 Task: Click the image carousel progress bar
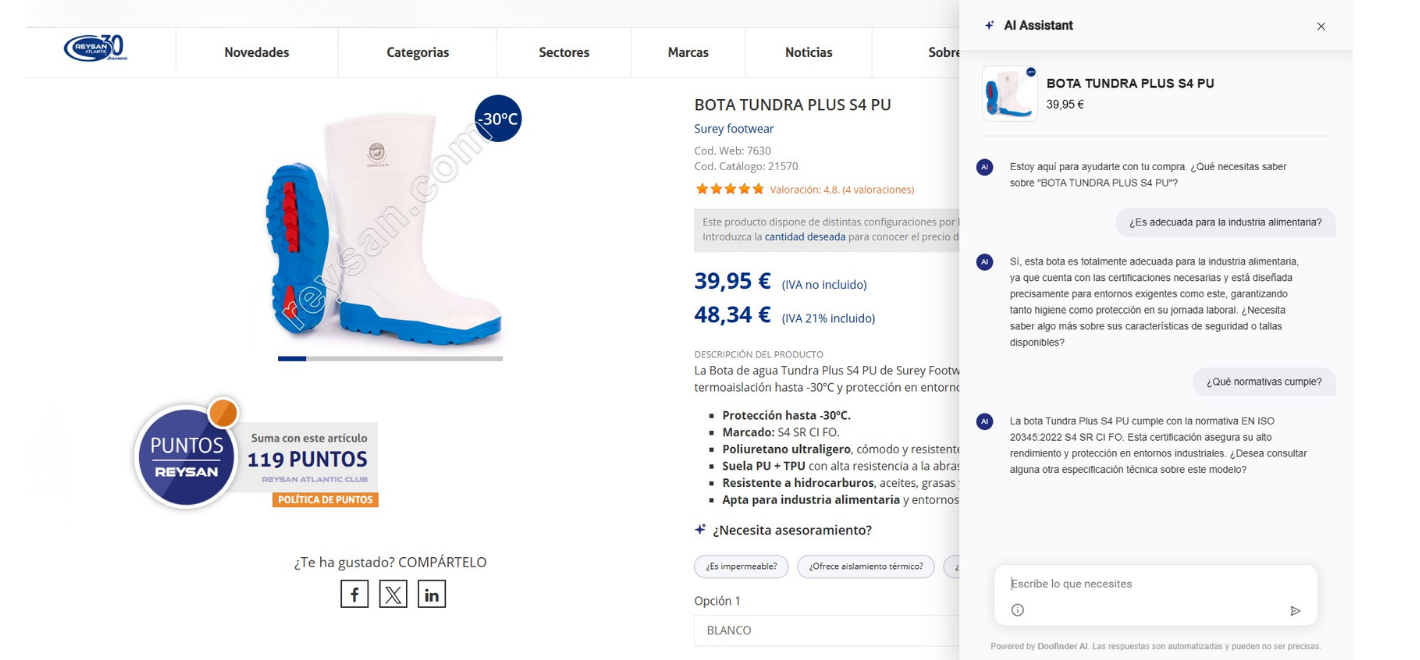tap(390, 358)
